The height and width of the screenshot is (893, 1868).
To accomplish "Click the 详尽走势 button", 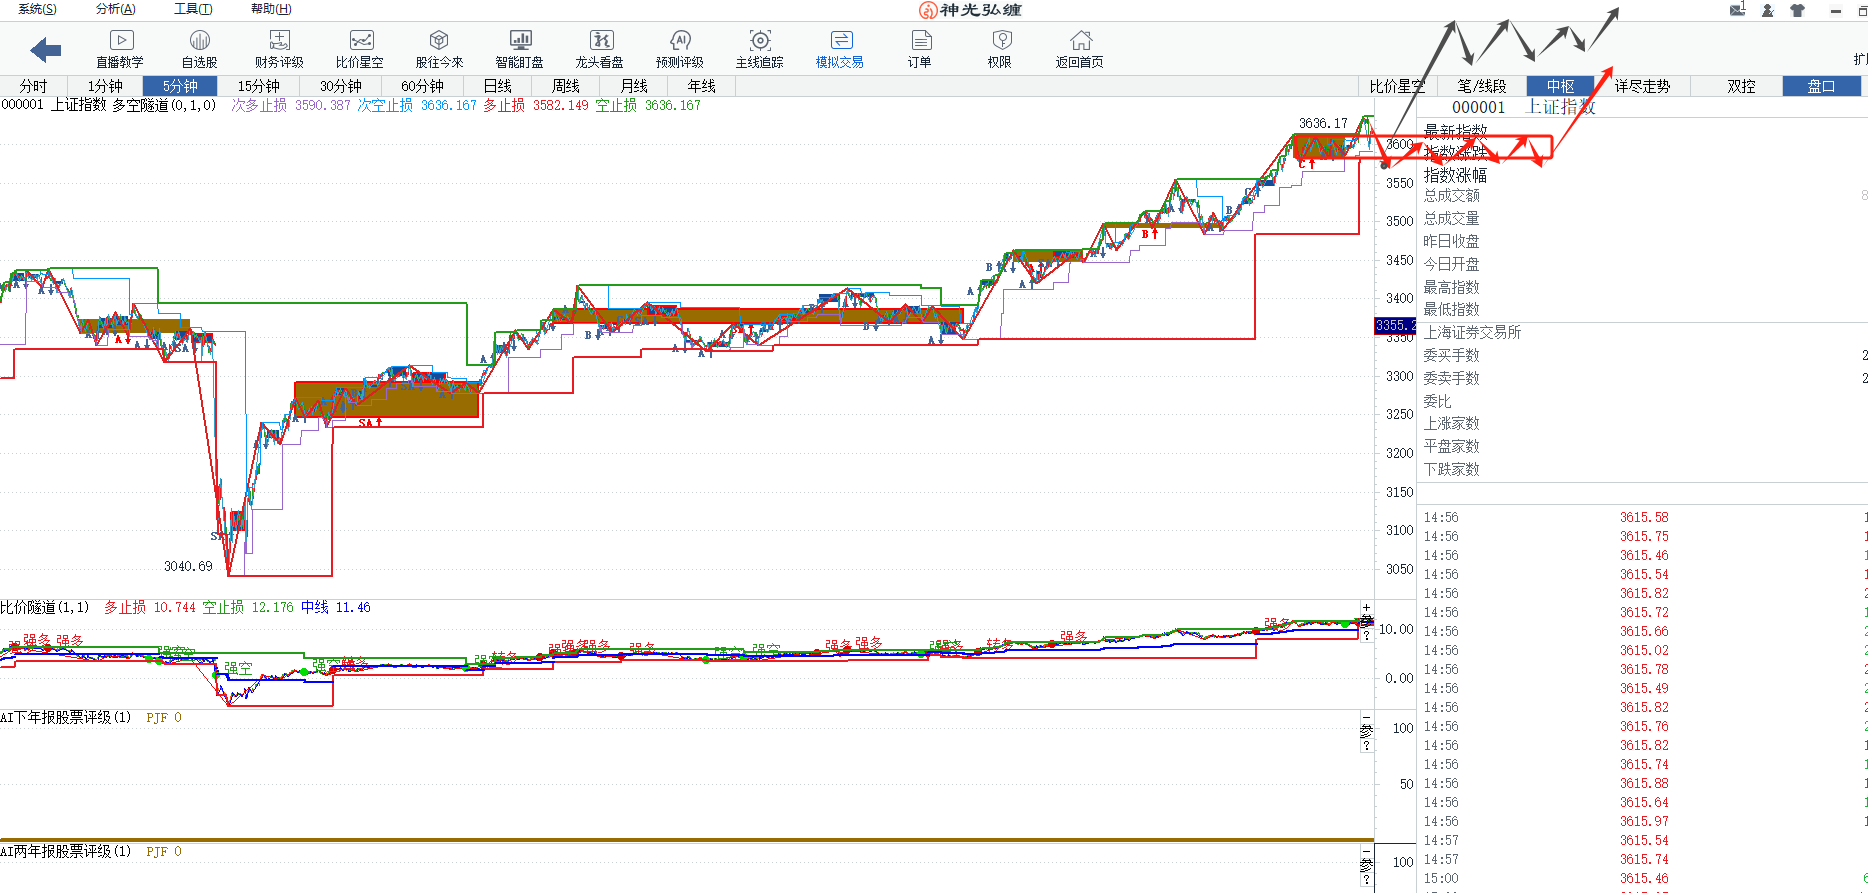I will coord(1642,86).
